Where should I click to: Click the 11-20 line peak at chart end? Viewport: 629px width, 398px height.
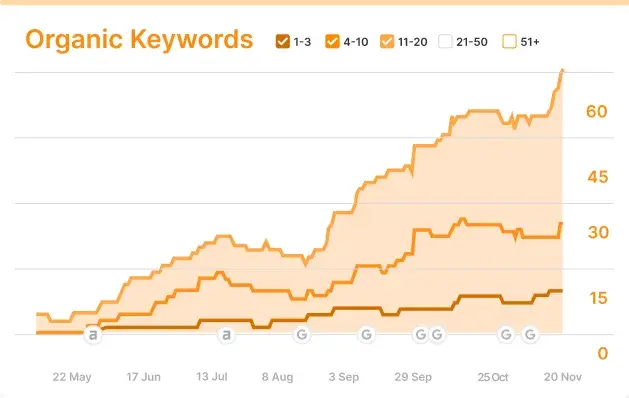(562, 71)
